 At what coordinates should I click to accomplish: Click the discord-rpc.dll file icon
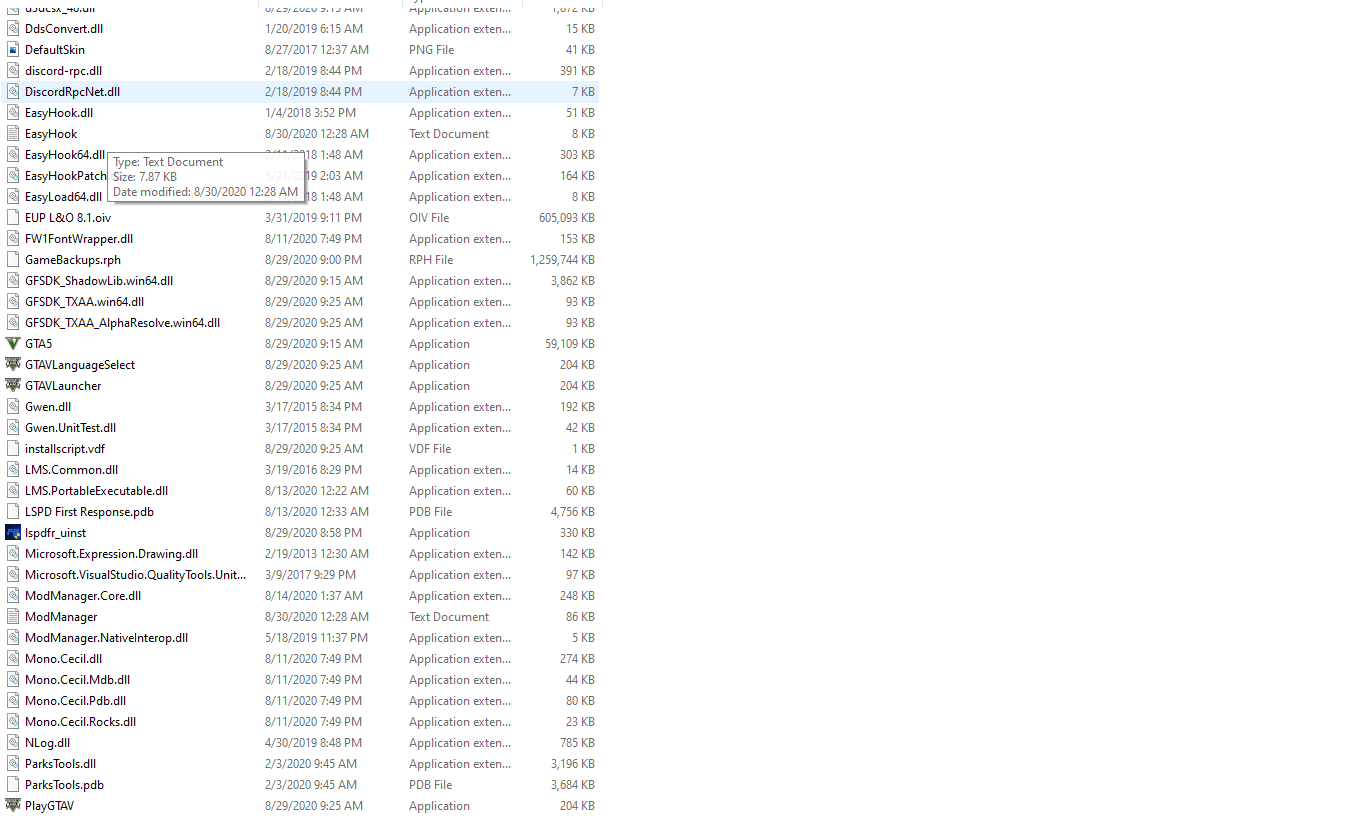[13, 71]
